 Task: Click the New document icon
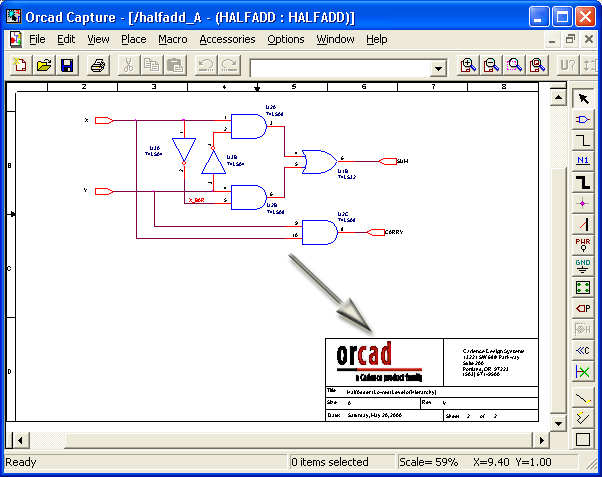[21, 66]
